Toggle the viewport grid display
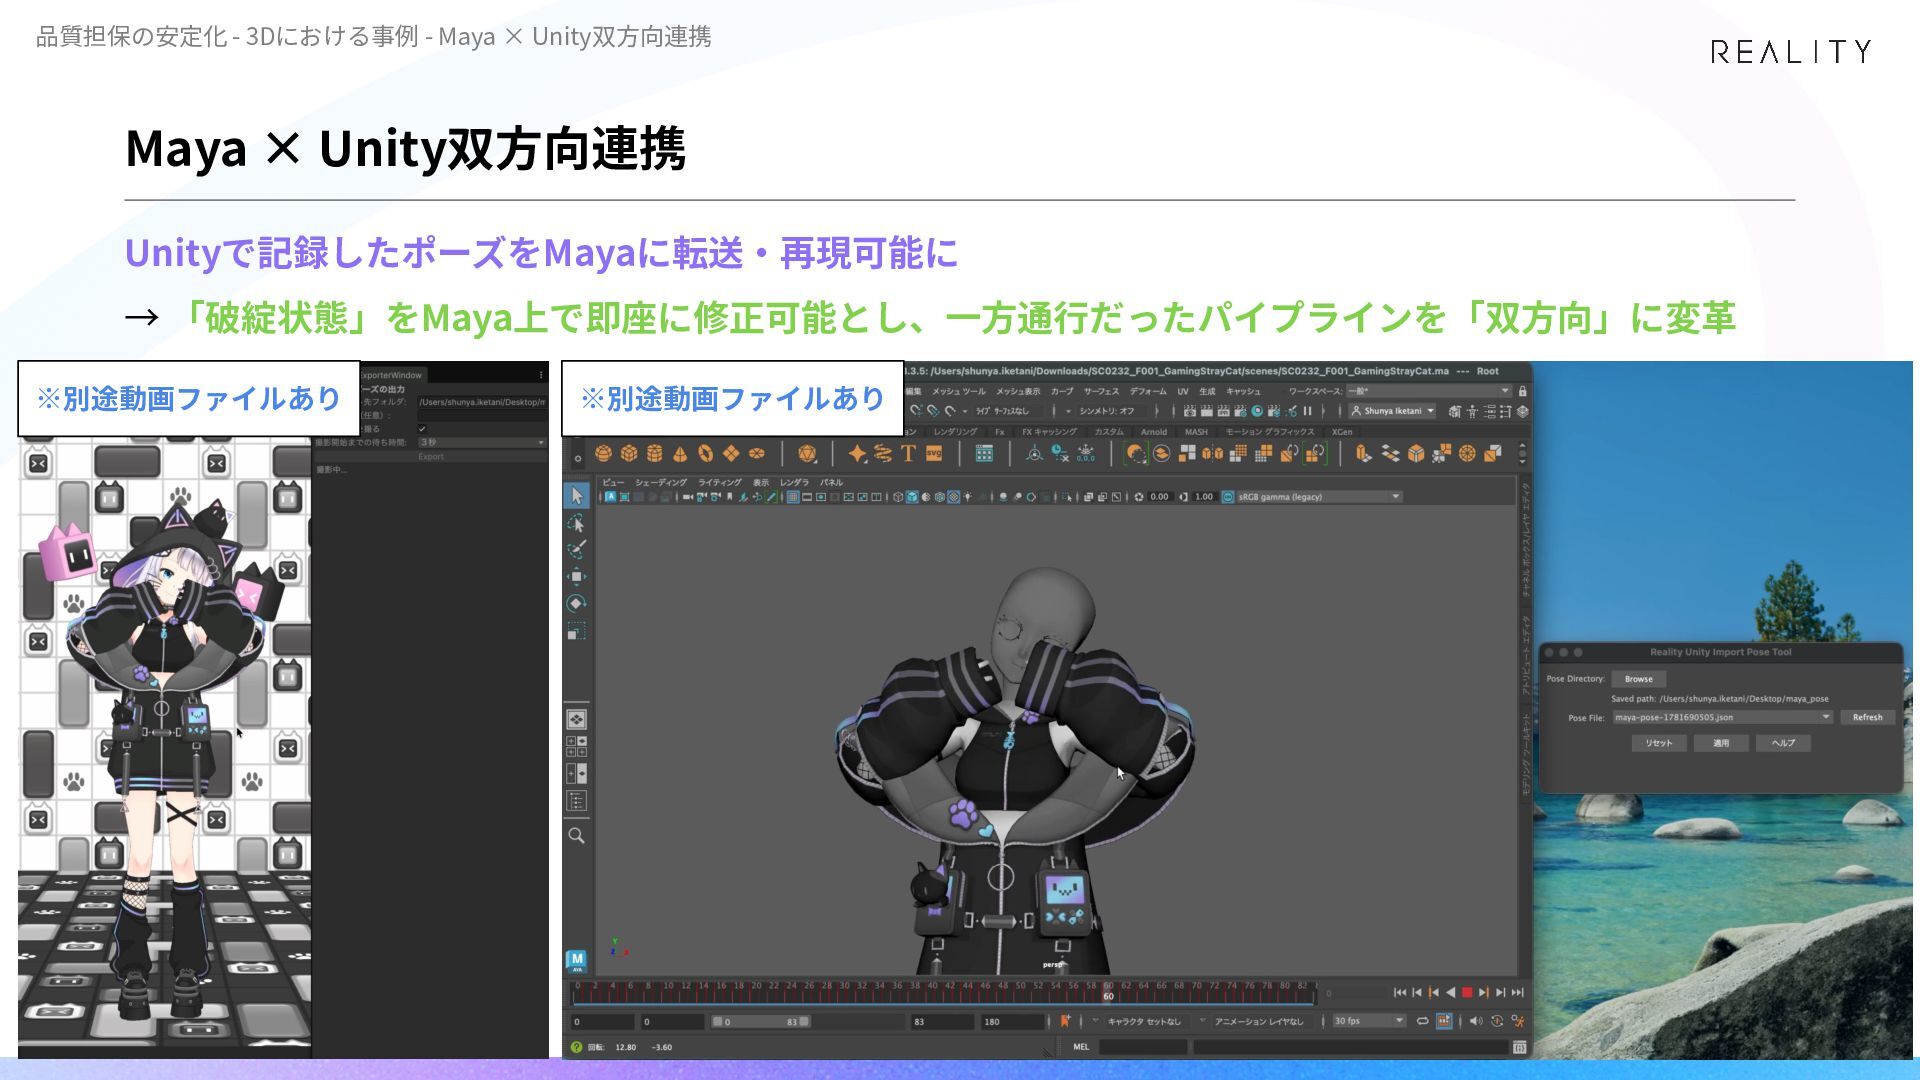Viewport: 1920px width, 1080px height. (x=793, y=497)
